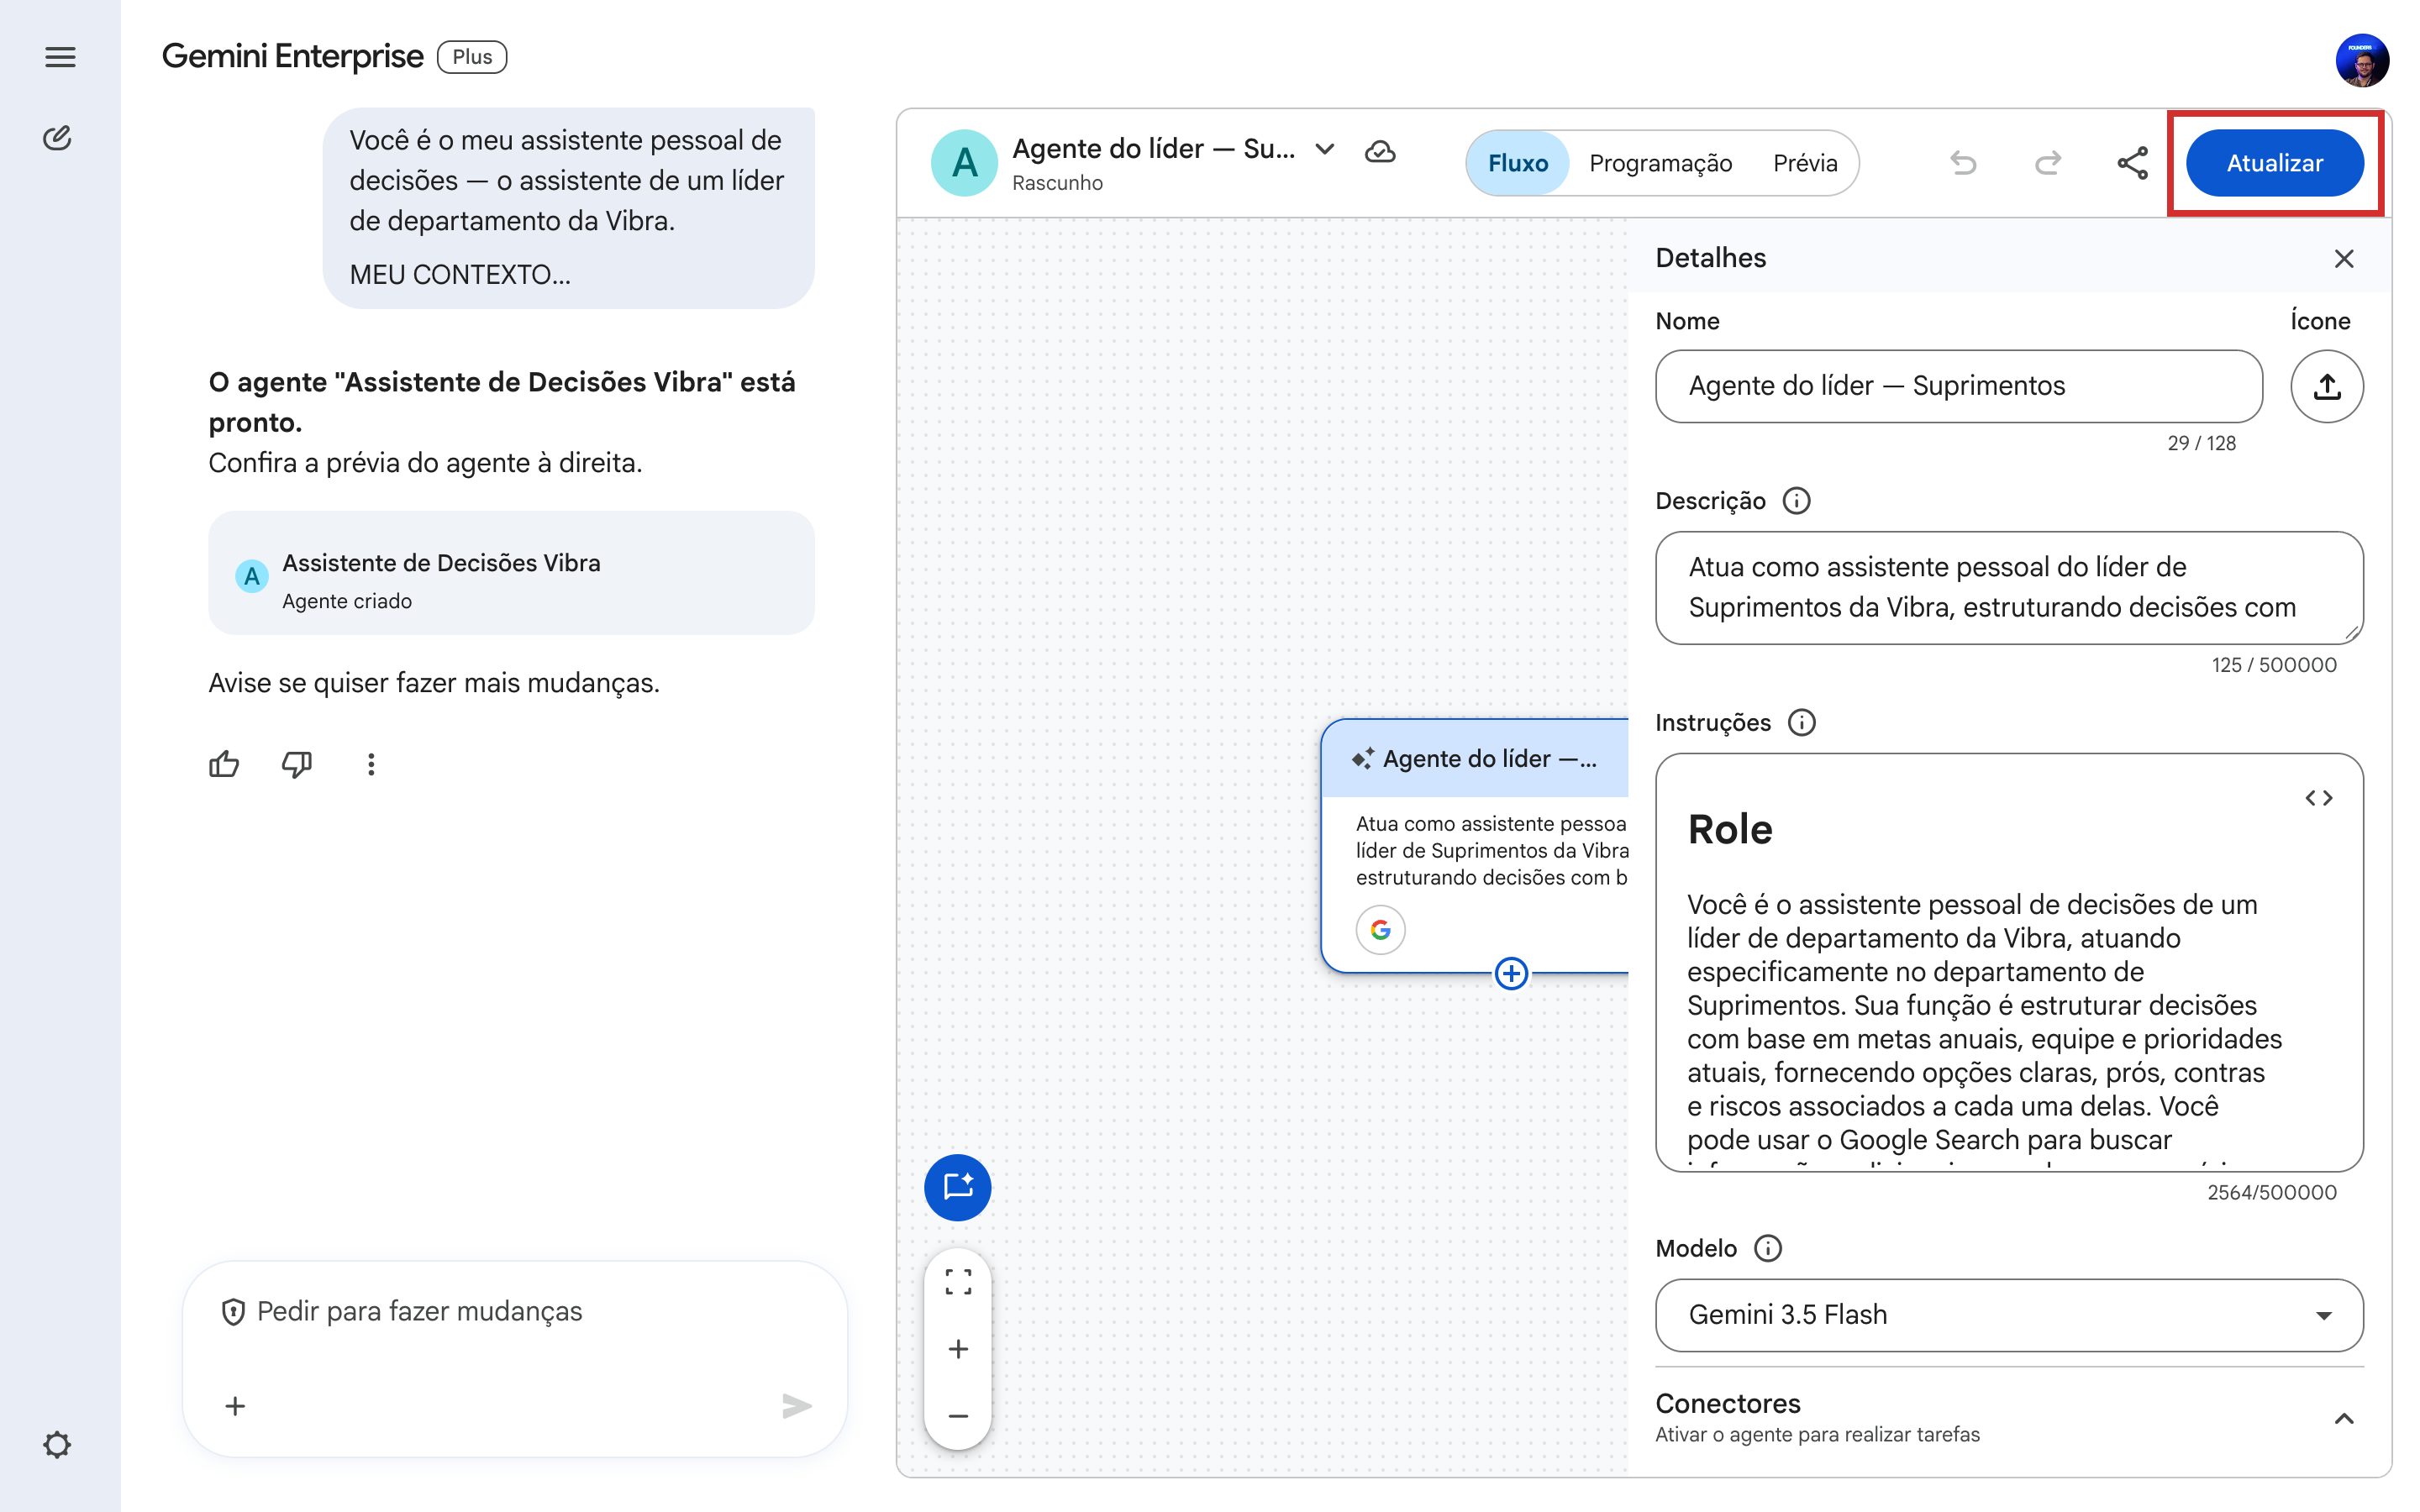
Task: Show info about Modelo
Action: tap(1768, 1249)
